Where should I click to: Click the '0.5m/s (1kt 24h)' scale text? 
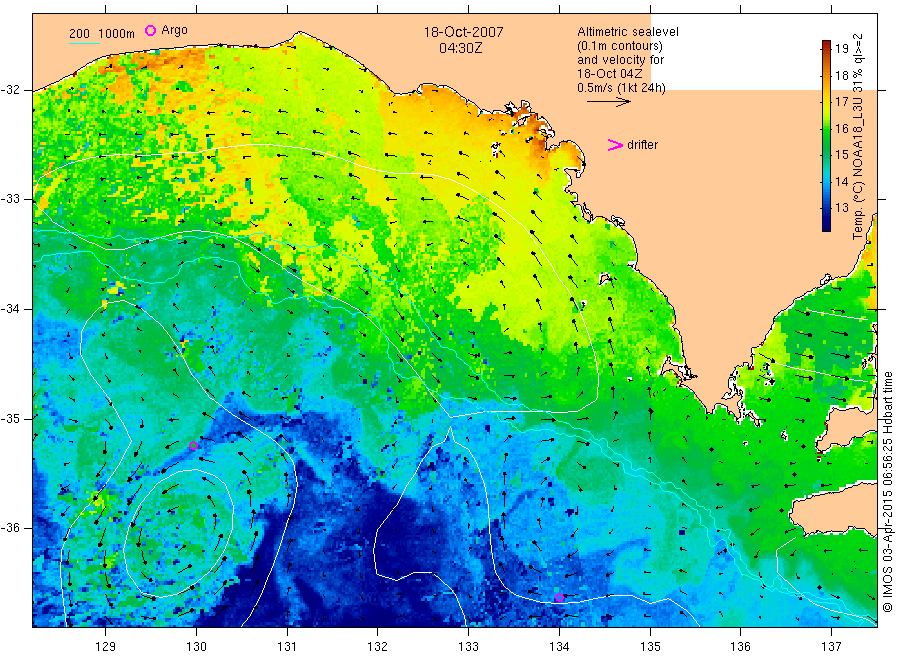622,88
